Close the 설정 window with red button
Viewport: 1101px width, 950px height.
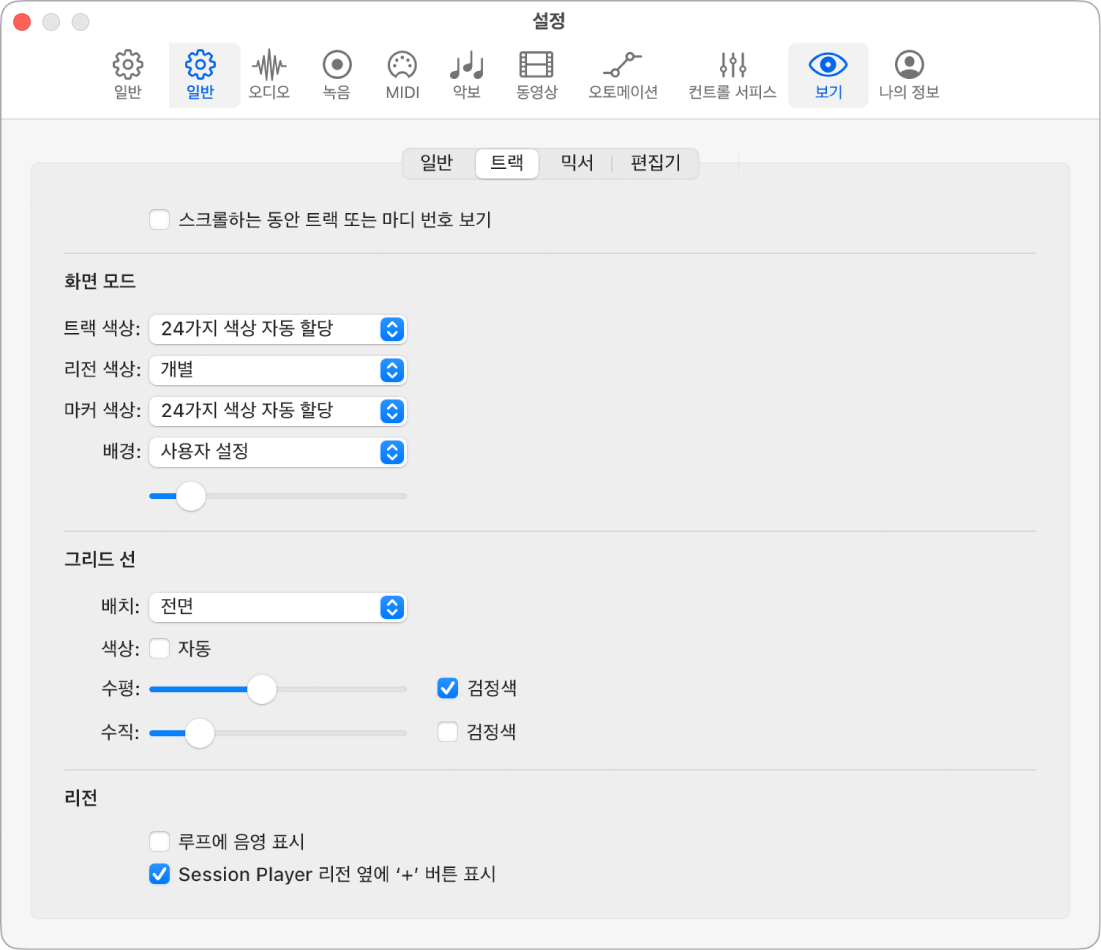tap(22, 22)
